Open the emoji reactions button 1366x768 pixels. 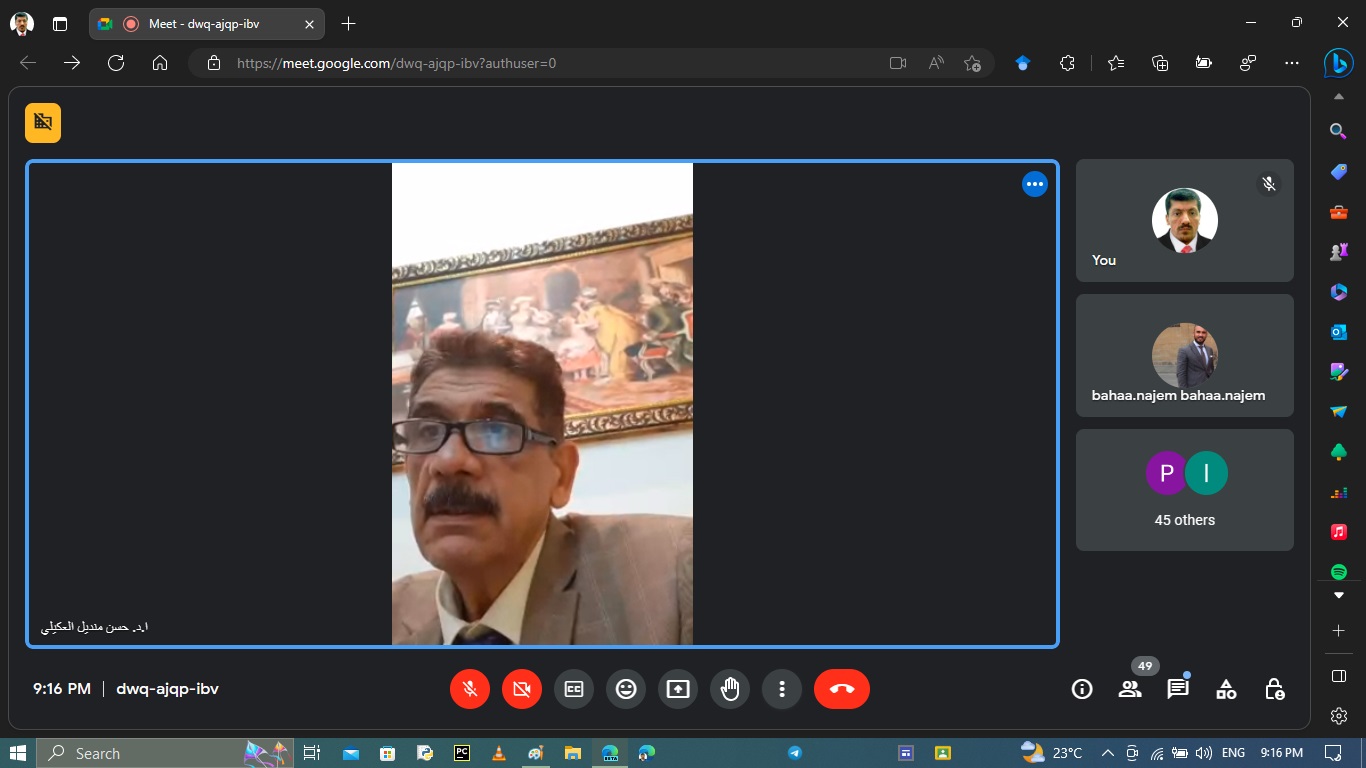tap(626, 689)
